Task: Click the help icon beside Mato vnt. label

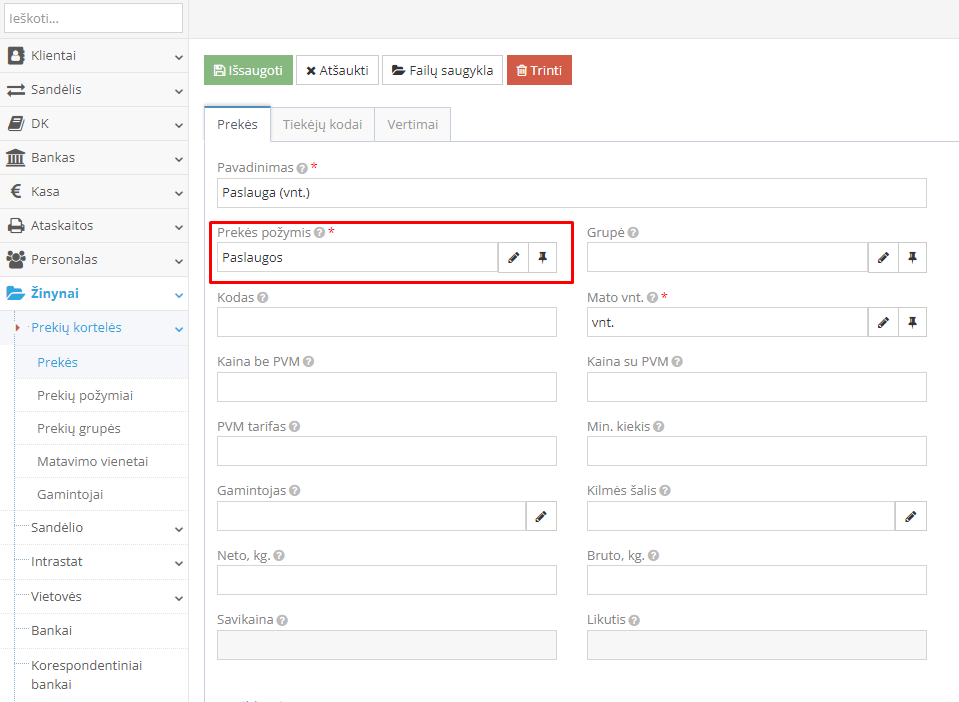Action: [653, 298]
